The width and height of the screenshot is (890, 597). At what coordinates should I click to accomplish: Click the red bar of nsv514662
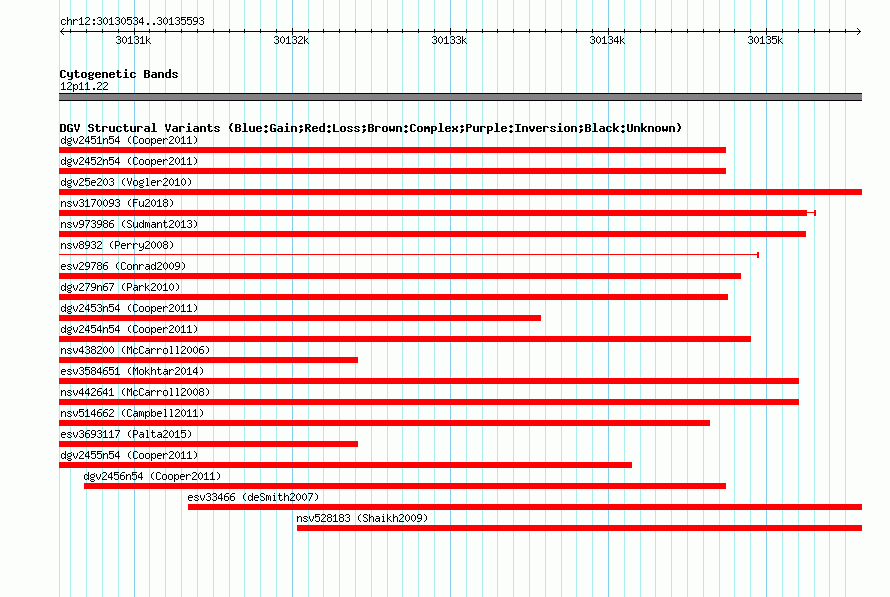tap(384, 423)
